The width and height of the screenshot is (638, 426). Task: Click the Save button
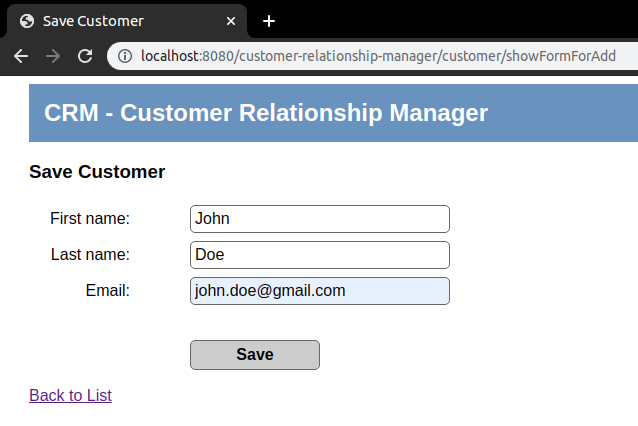click(255, 355)
